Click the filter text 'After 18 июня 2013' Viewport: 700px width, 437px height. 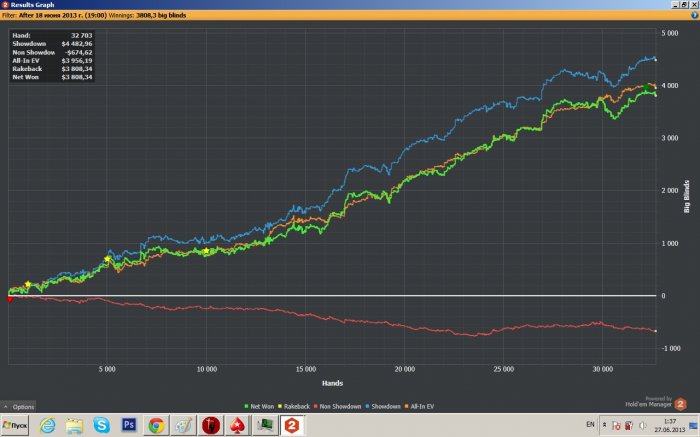pos(62,15)
